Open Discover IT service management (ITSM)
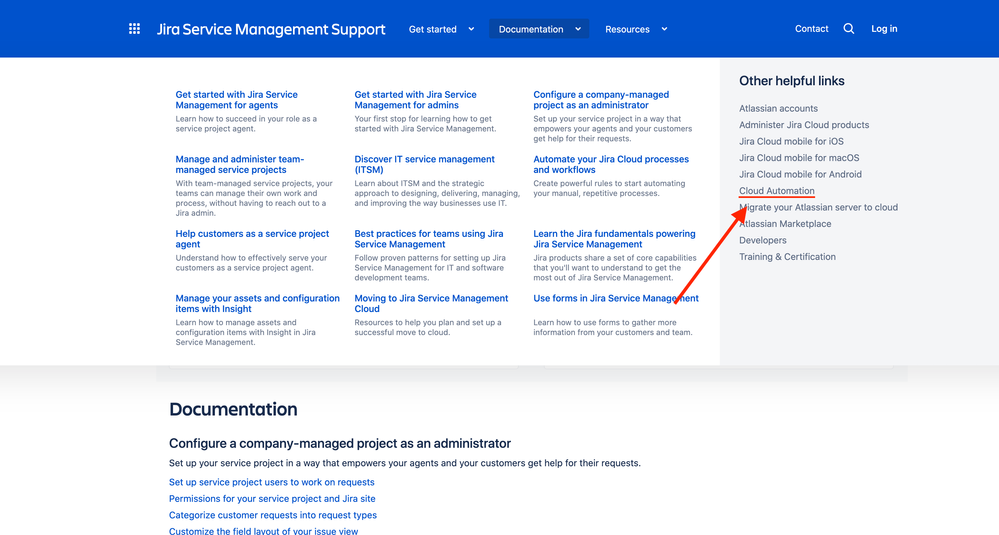 pos(424,164)
